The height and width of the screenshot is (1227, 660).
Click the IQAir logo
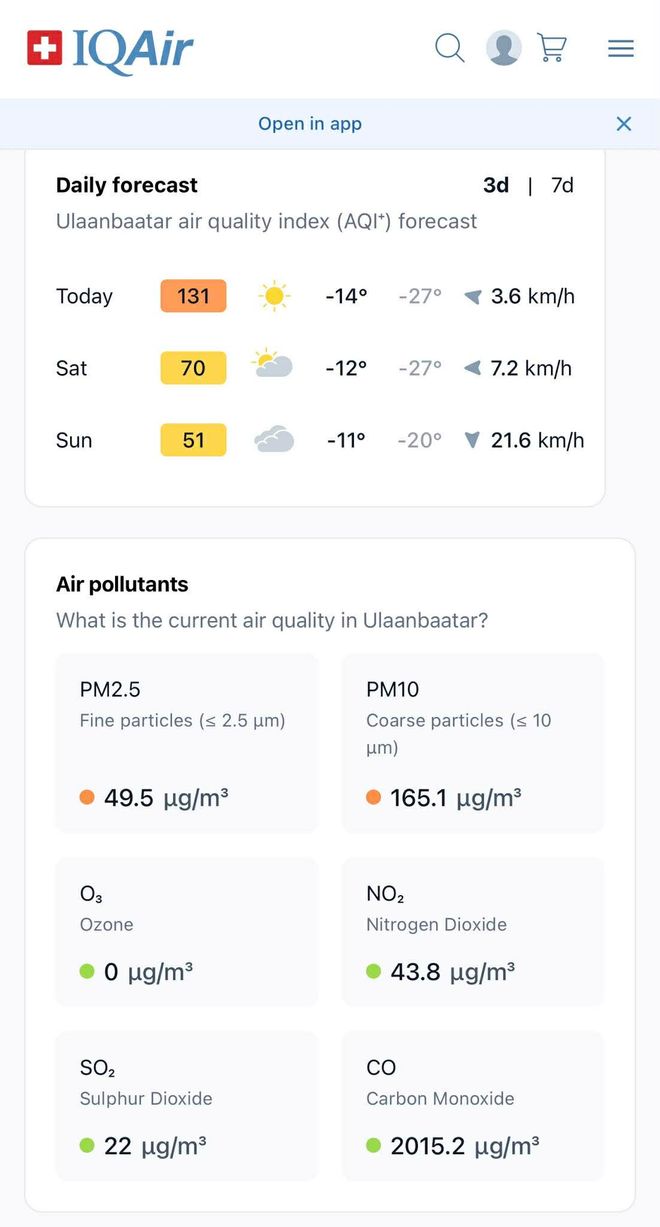pos(110,49)
